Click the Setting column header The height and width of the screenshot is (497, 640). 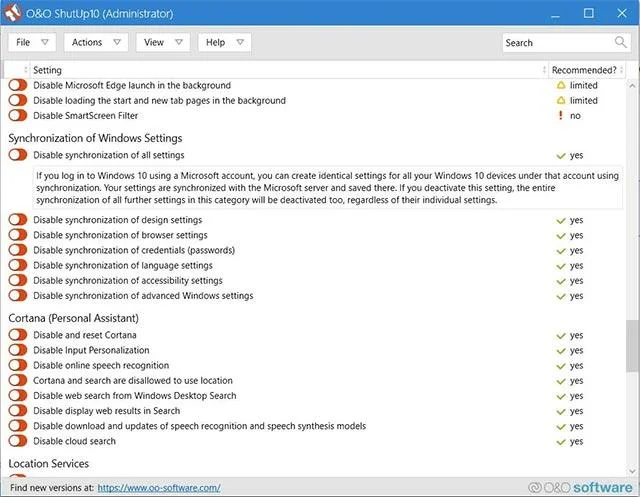[287, 70]
